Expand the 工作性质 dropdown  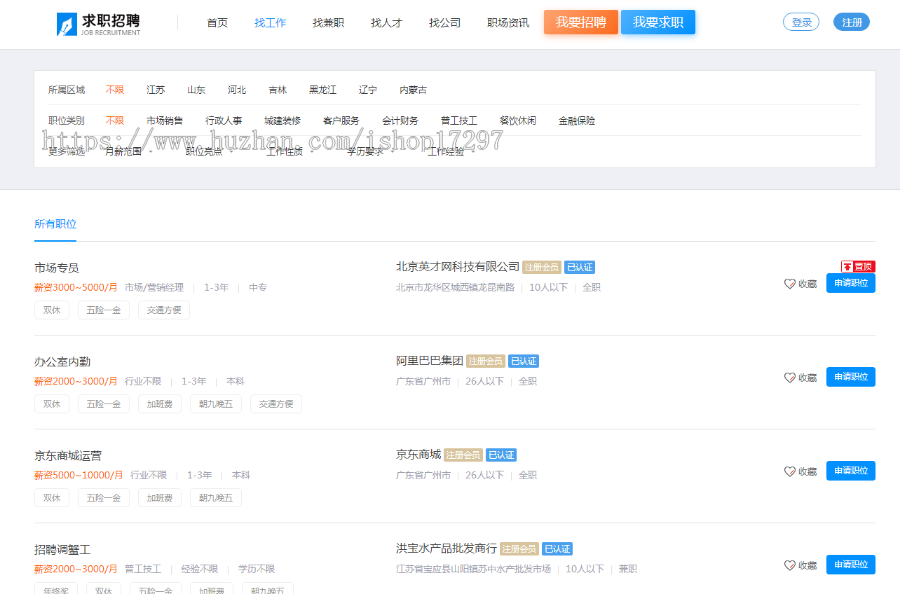point(288,152)
